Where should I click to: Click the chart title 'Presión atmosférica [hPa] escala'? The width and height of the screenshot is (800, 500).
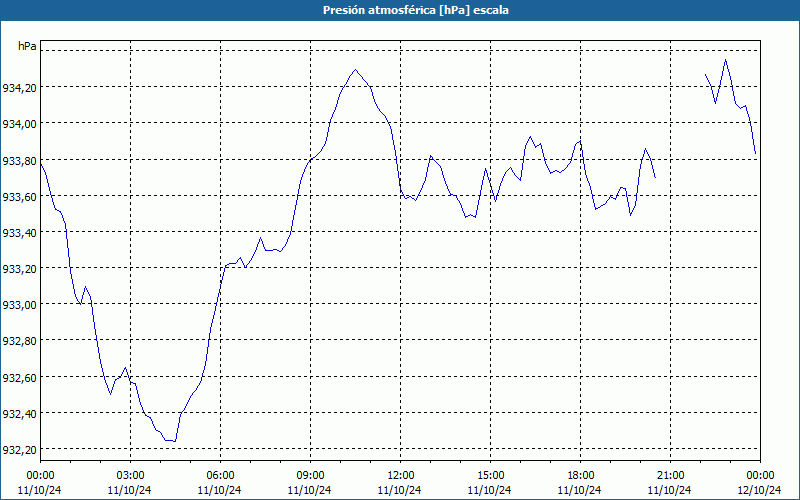pyautogui.click(x=415, y=10)
